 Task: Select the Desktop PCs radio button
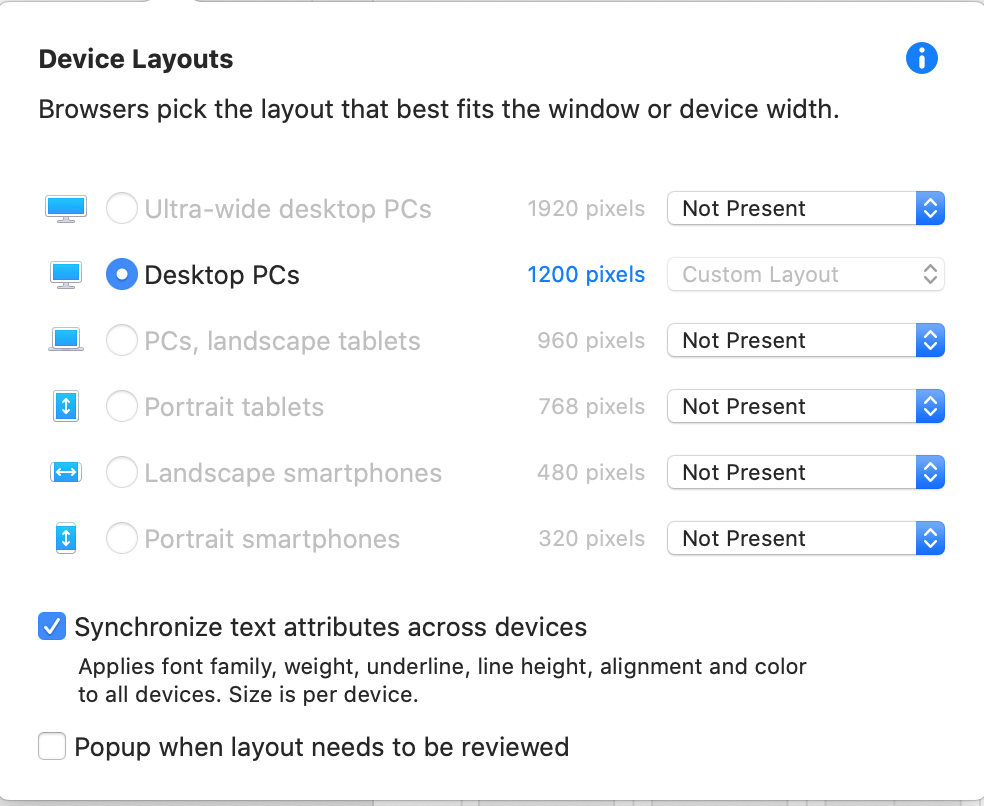pyautogui.click(x=122, y=274)
